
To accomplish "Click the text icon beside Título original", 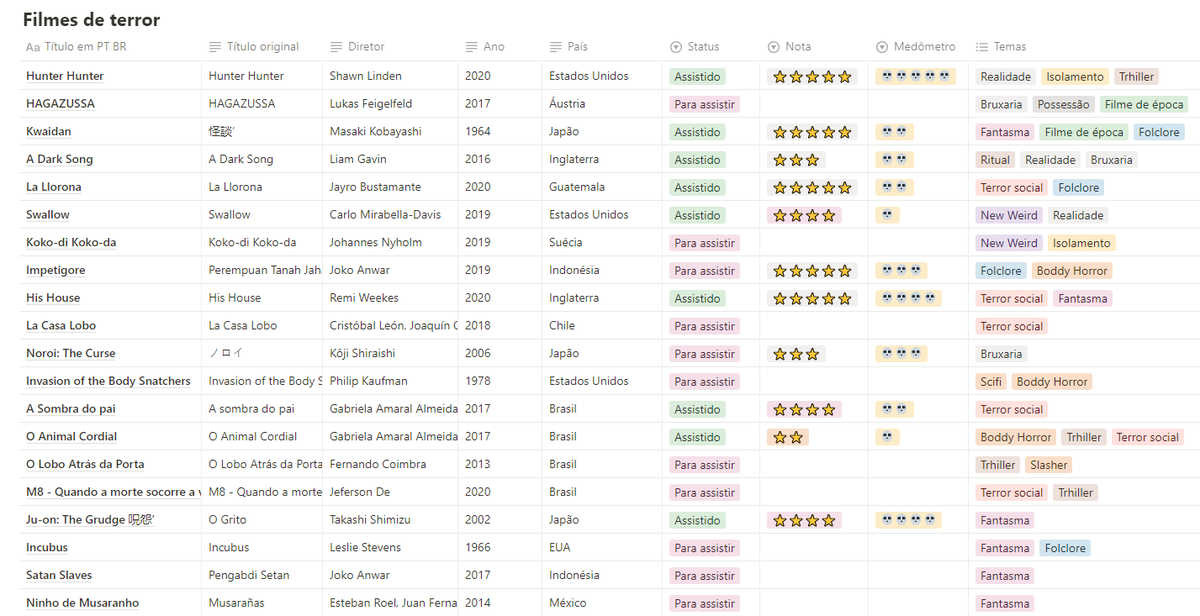I will tap(215, 47).
